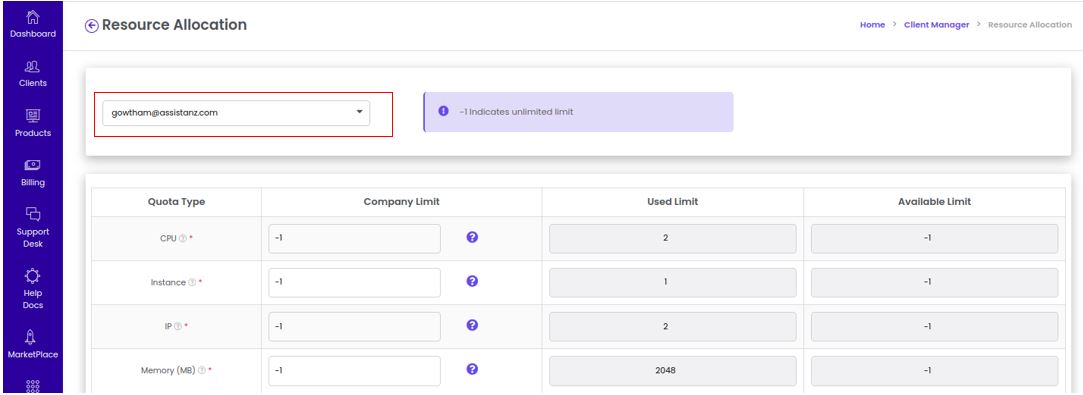Go to Client Manager breadcrumb link
The height and width of the screenshot is (395, 1083).
[937, 24]
